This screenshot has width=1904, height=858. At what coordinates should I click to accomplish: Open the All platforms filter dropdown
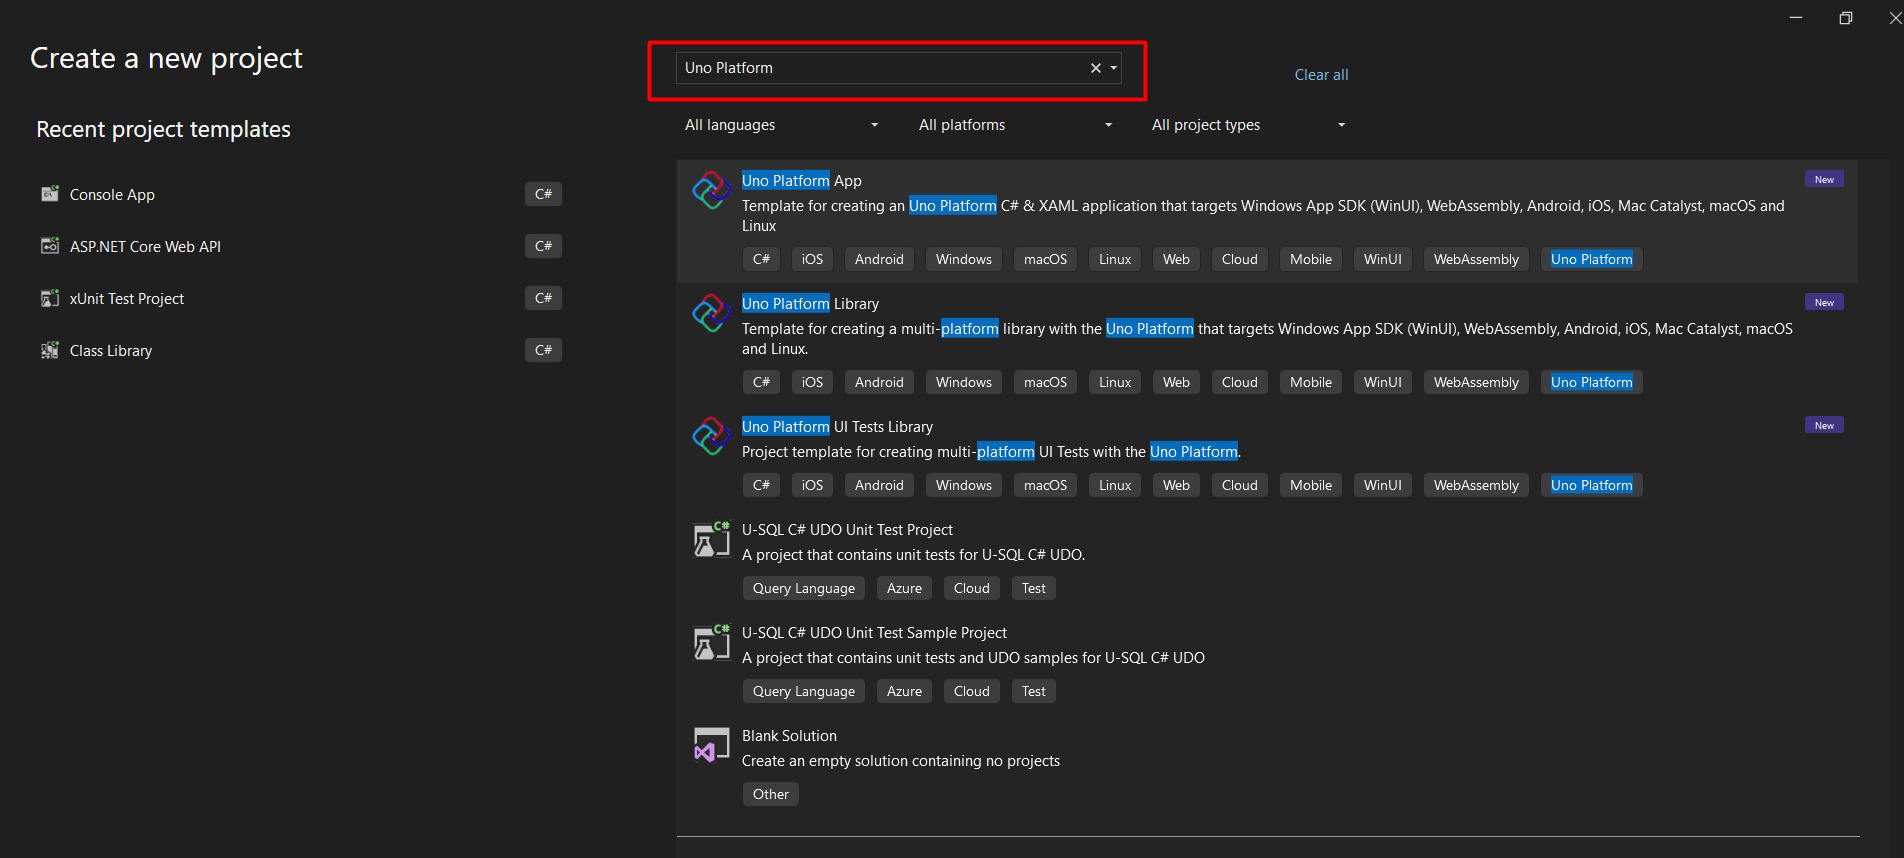point(1015,125)
